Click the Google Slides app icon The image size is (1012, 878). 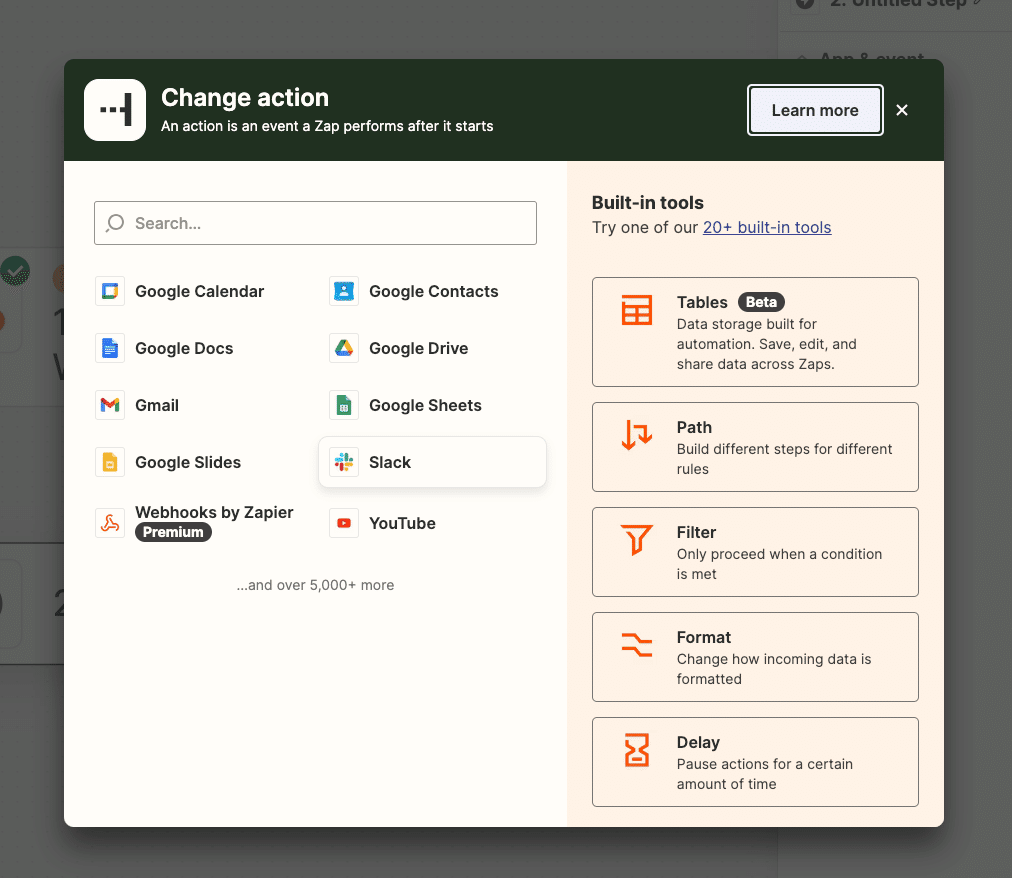(x=110, y=462)
